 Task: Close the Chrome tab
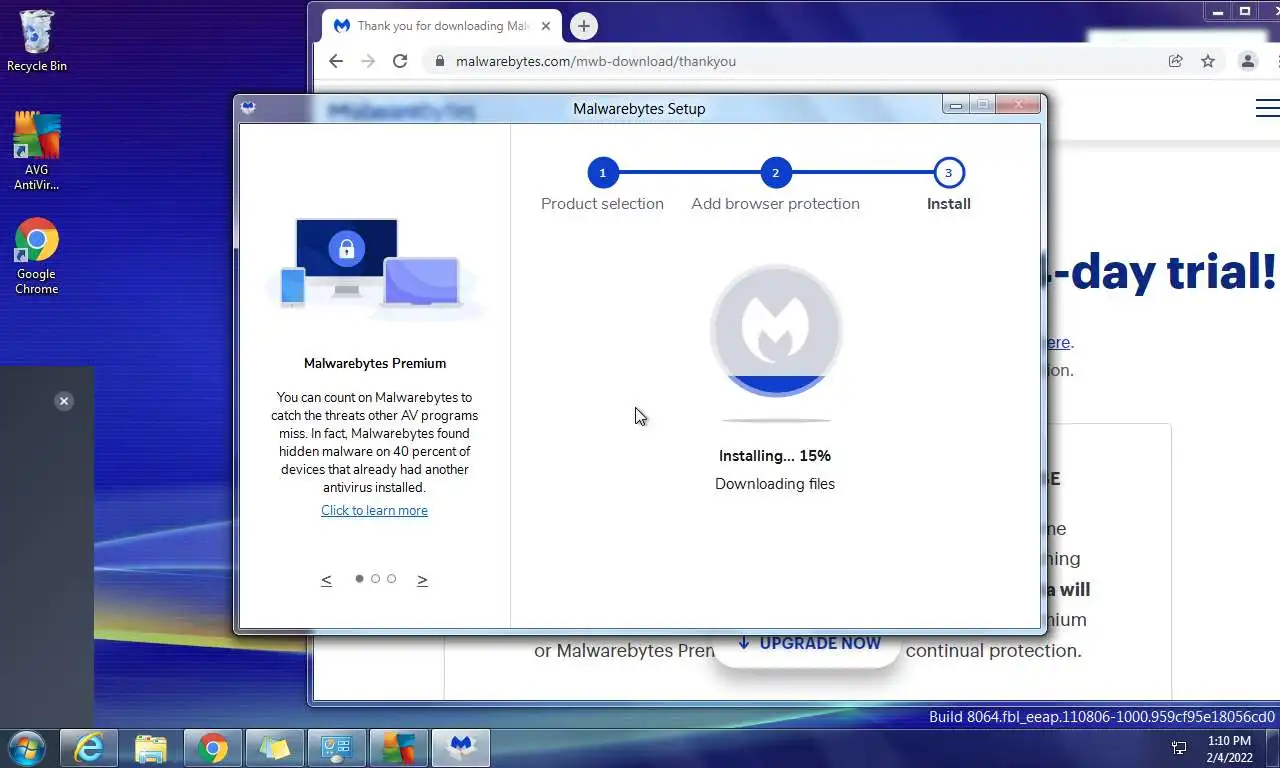[x=546, y=26]
